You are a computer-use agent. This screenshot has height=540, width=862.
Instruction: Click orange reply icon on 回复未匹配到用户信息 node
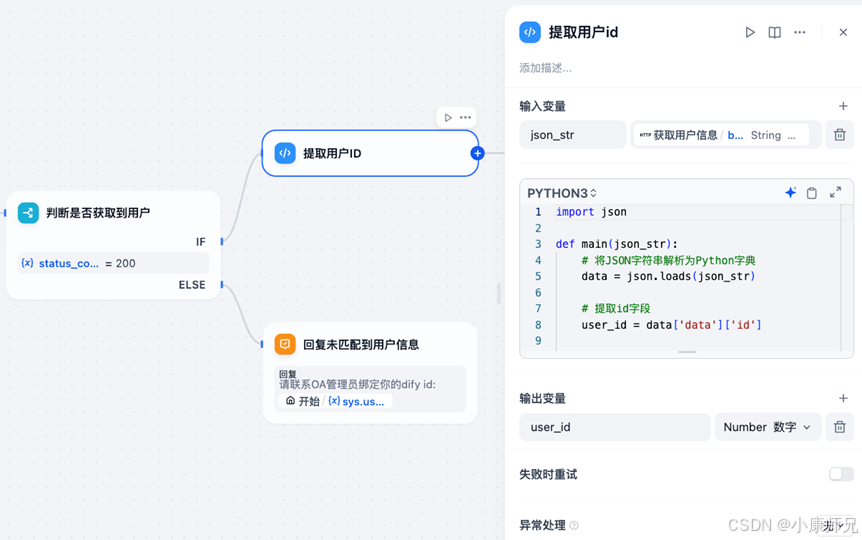(285, 344)
